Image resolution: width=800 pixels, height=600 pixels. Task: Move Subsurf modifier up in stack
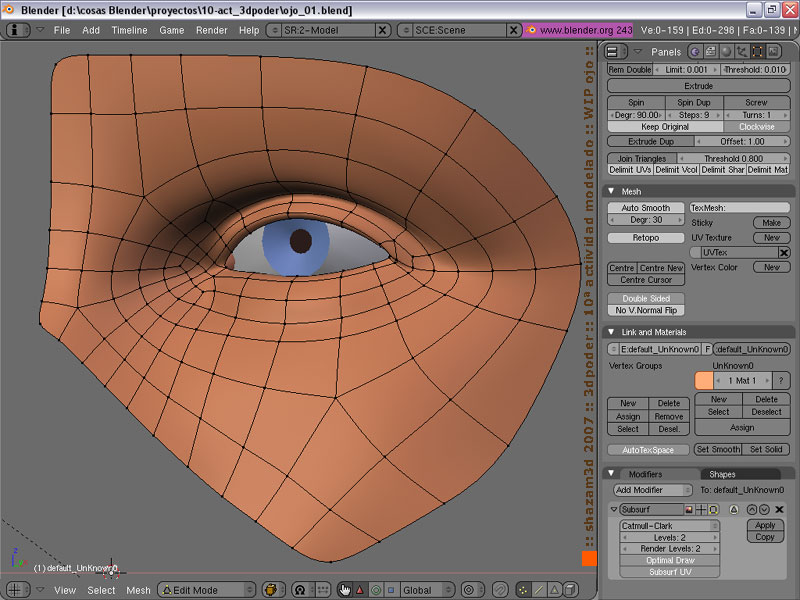coord(751,510)
